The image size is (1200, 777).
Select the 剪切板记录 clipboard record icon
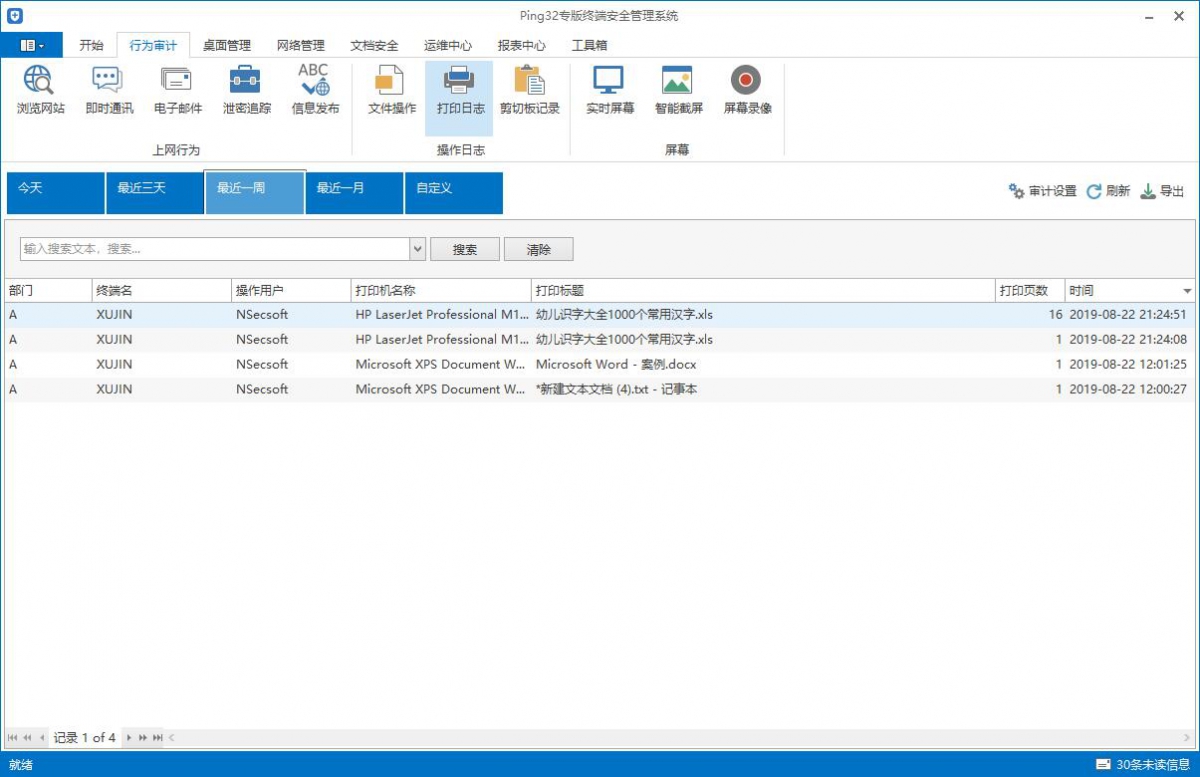[x=529, y=90]
